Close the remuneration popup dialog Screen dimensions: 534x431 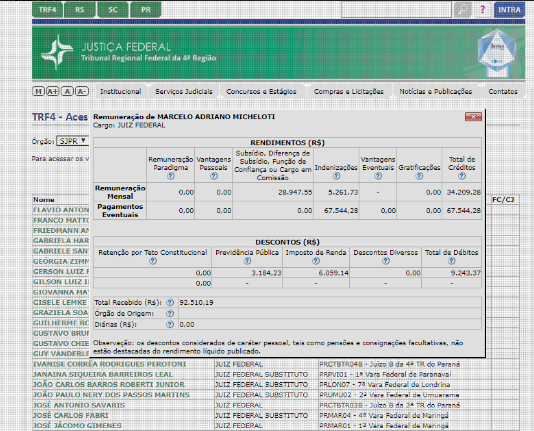tap(473, 117)
